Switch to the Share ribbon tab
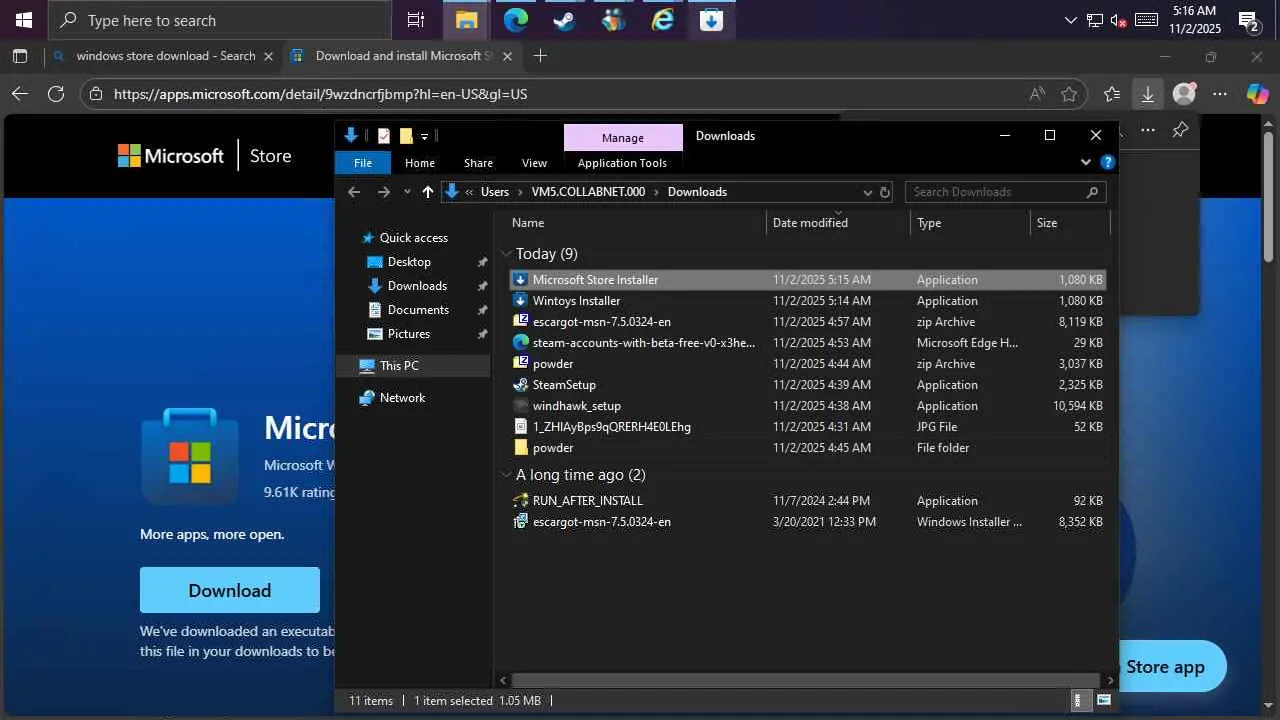1280x720 pixels. (x=478, y=163)
